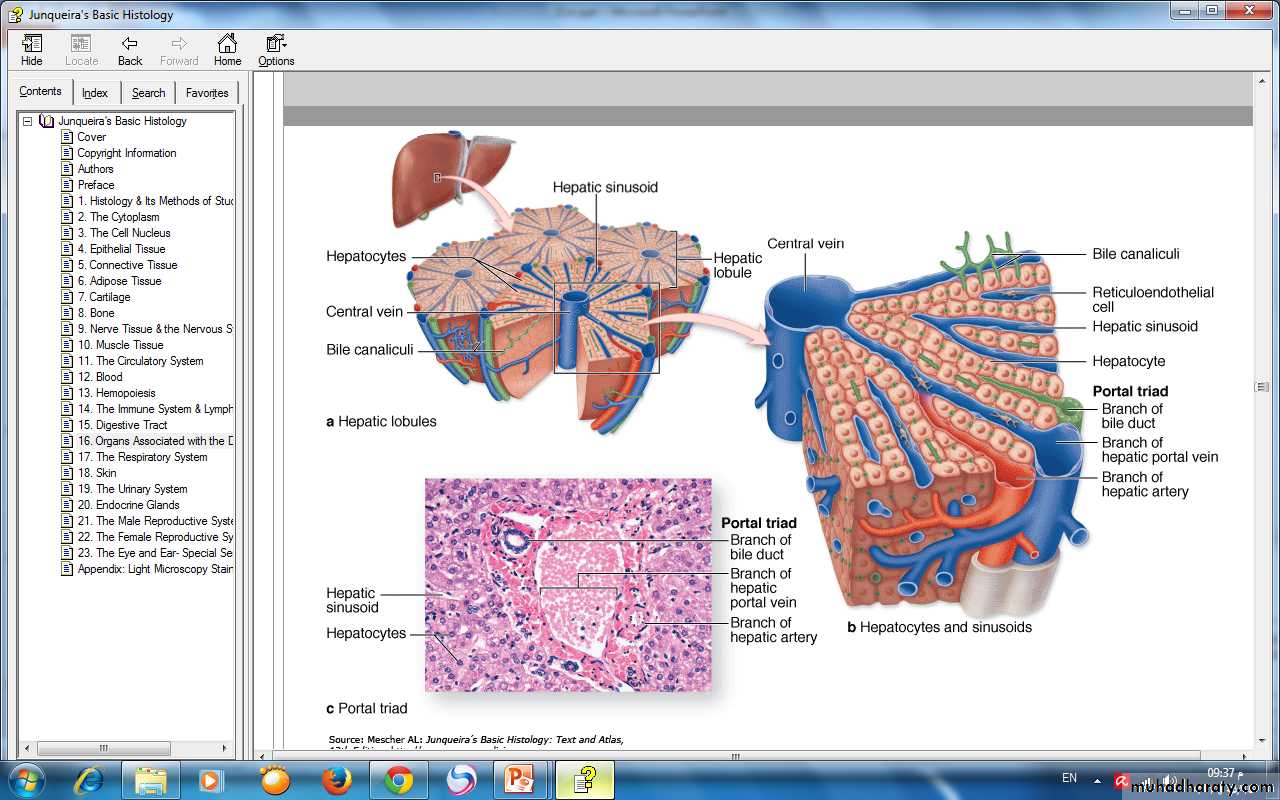Screen dimensions: 1280x800
Task: Launch Internet Explorer from the taskbar
Action: pos(89,779)
